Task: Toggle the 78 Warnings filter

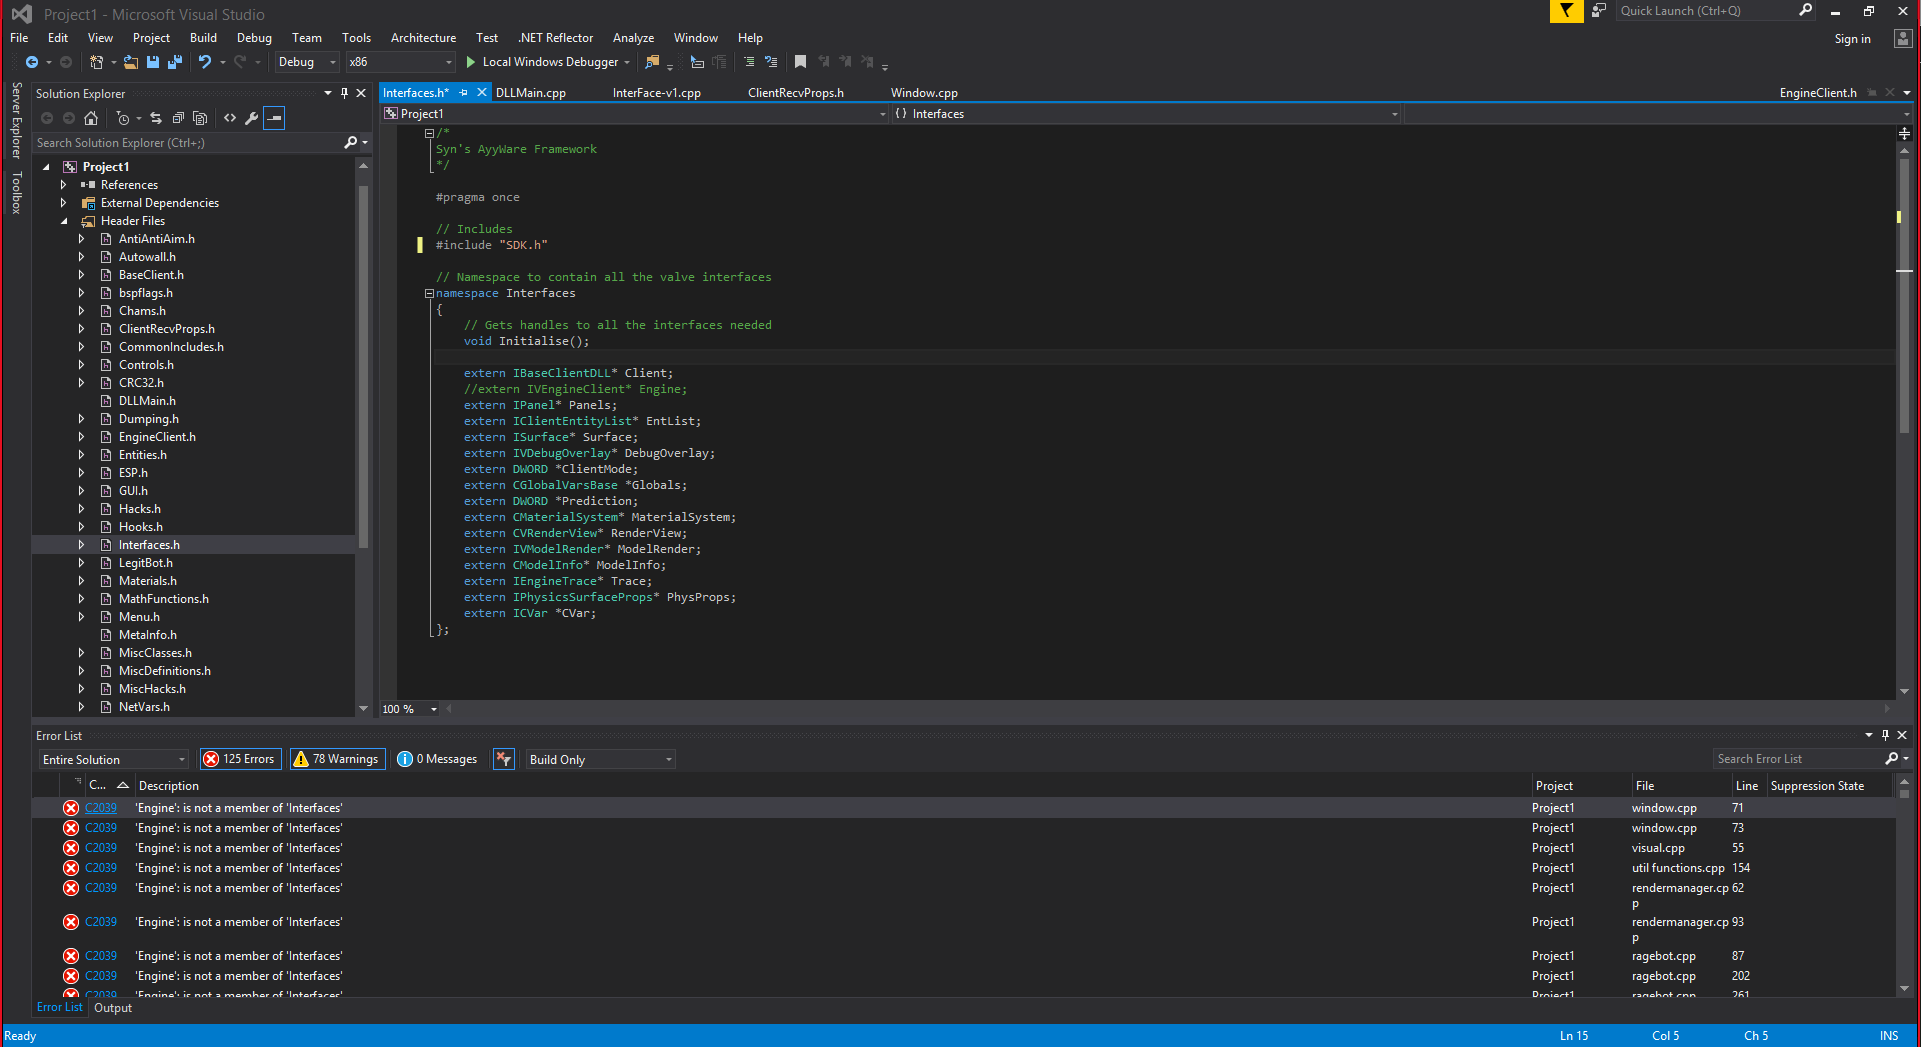Action: 336,759
